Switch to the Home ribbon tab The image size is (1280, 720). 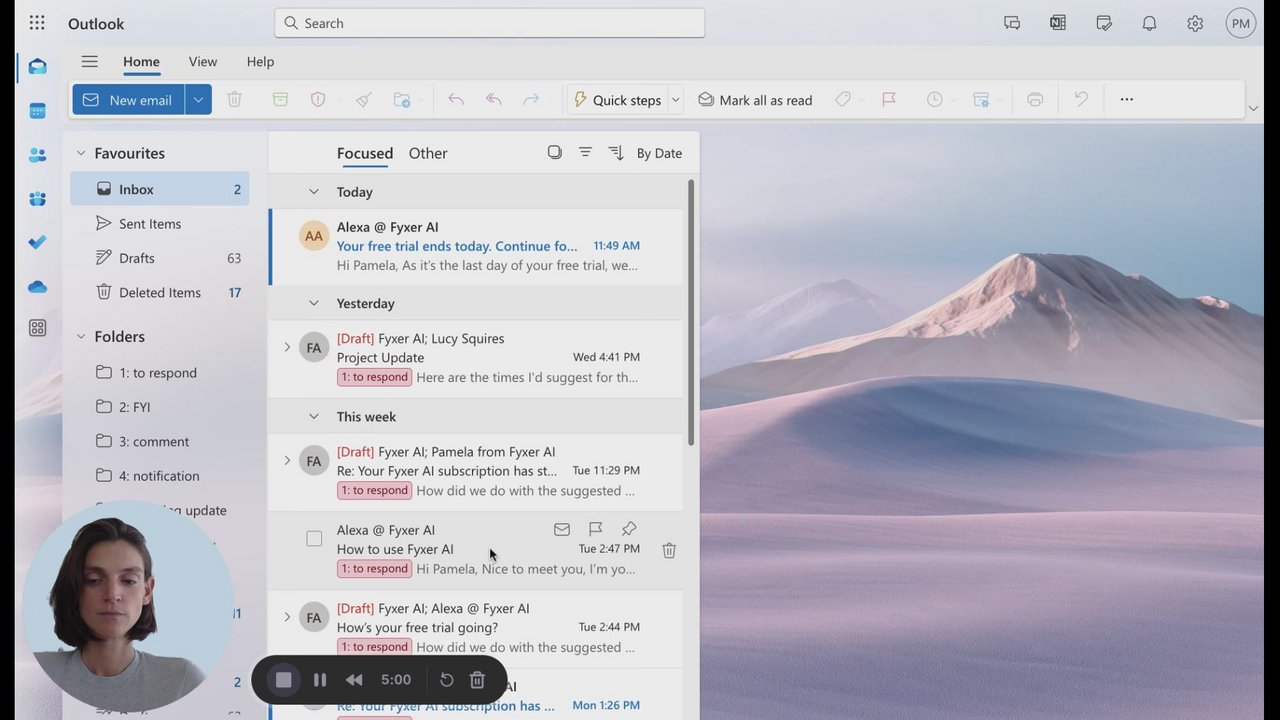(x=141, y=62)
